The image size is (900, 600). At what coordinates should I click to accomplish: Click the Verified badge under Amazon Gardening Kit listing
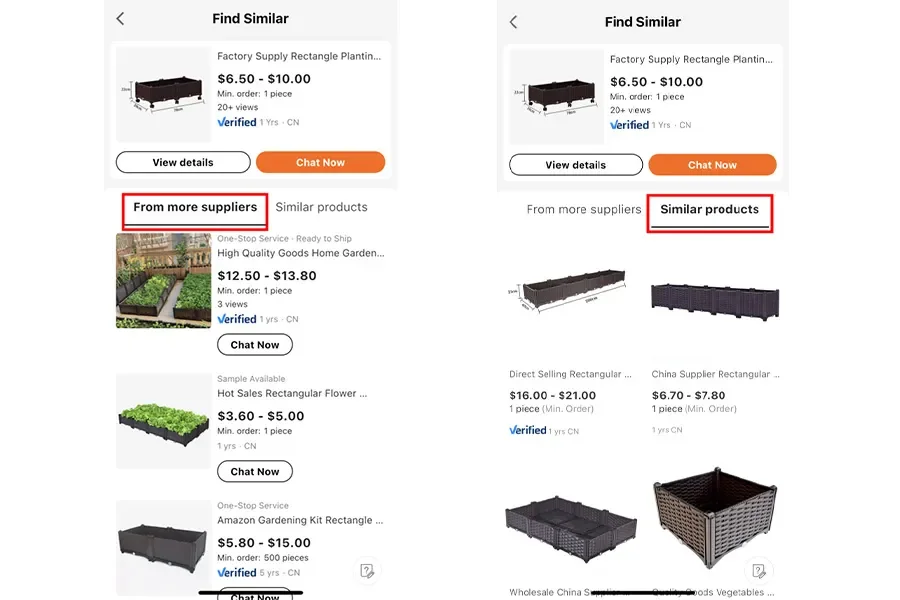coord(237,571)
